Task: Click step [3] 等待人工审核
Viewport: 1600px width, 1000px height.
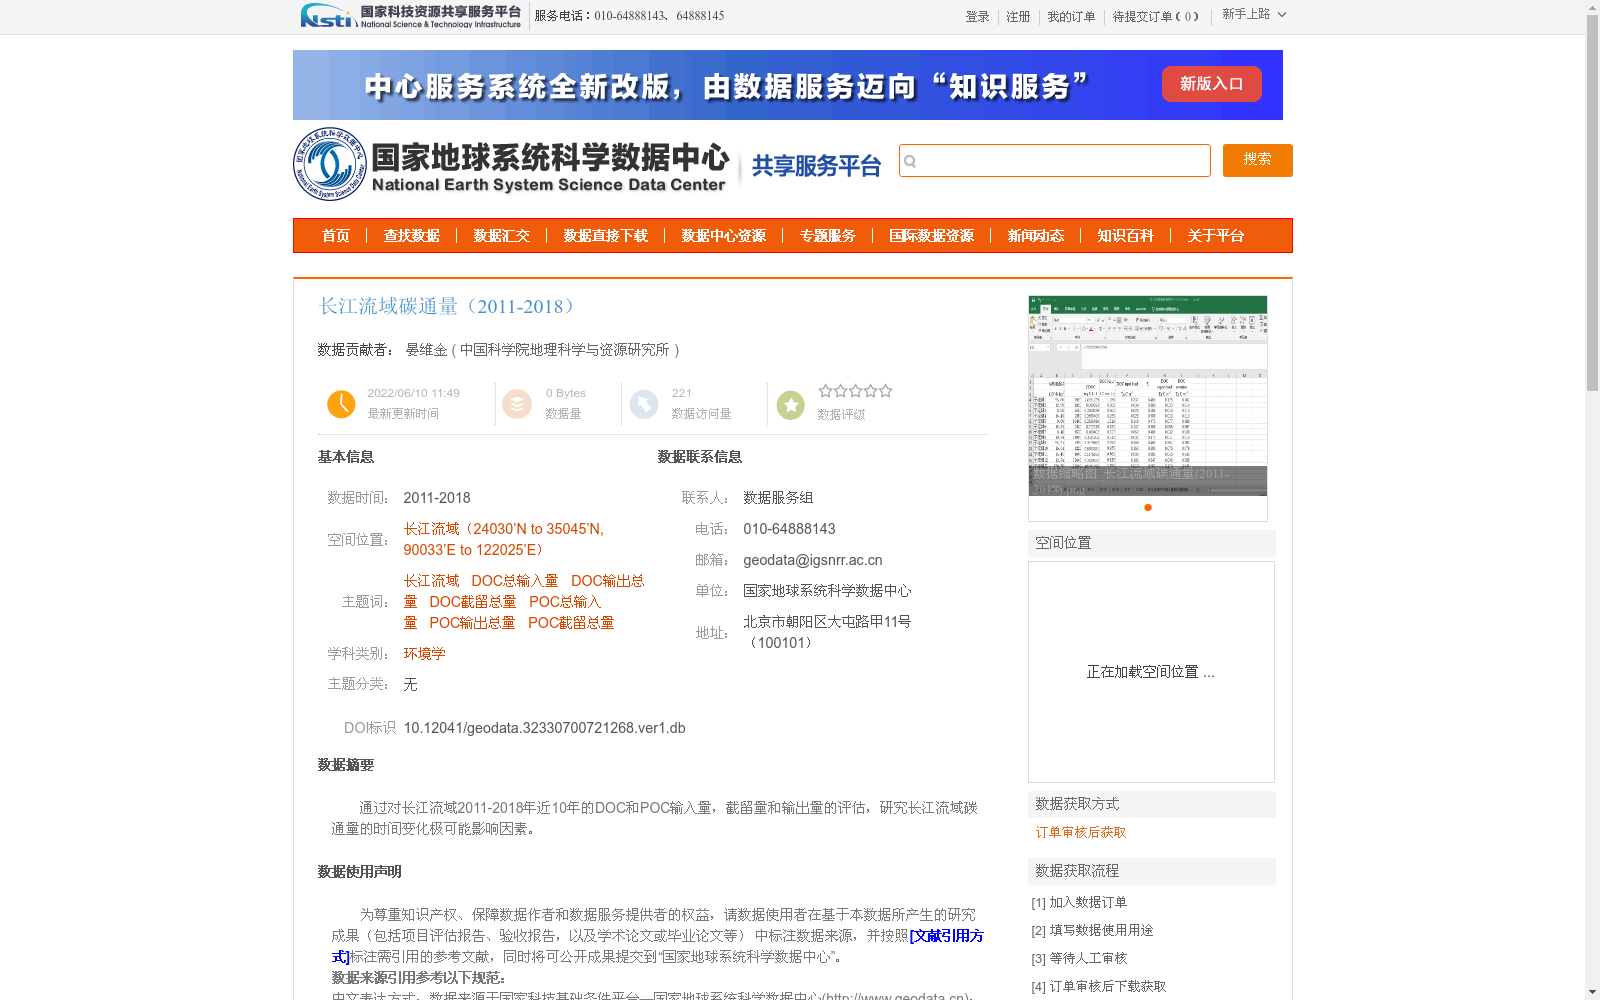Action: pos(1079,959)
